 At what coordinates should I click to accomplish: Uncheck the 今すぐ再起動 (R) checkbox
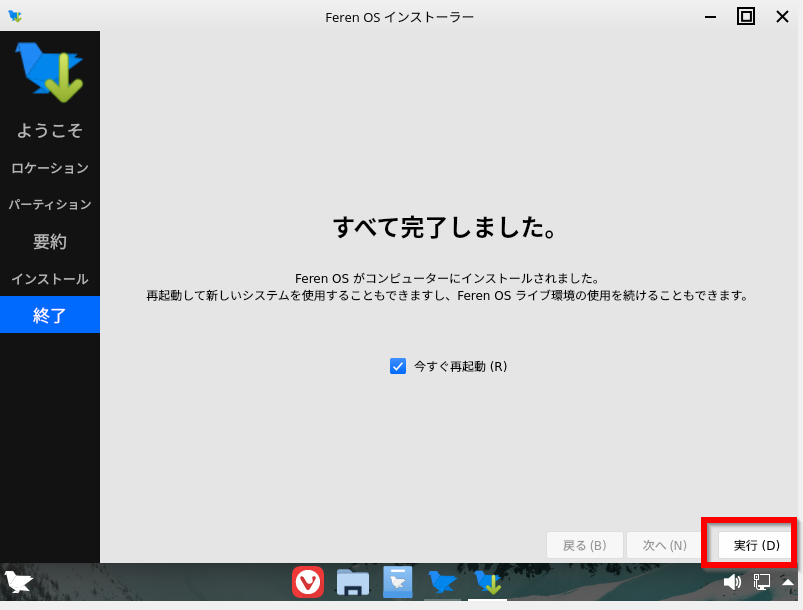pos(398,366)
